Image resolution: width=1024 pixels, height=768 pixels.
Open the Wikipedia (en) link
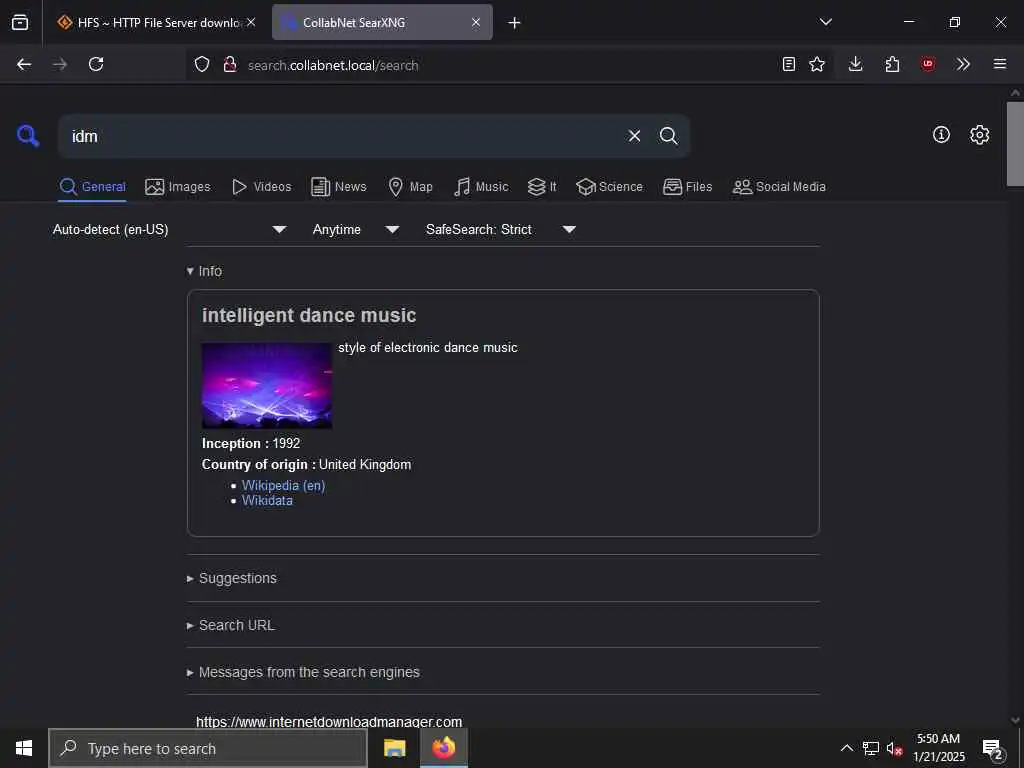(283, 485)
